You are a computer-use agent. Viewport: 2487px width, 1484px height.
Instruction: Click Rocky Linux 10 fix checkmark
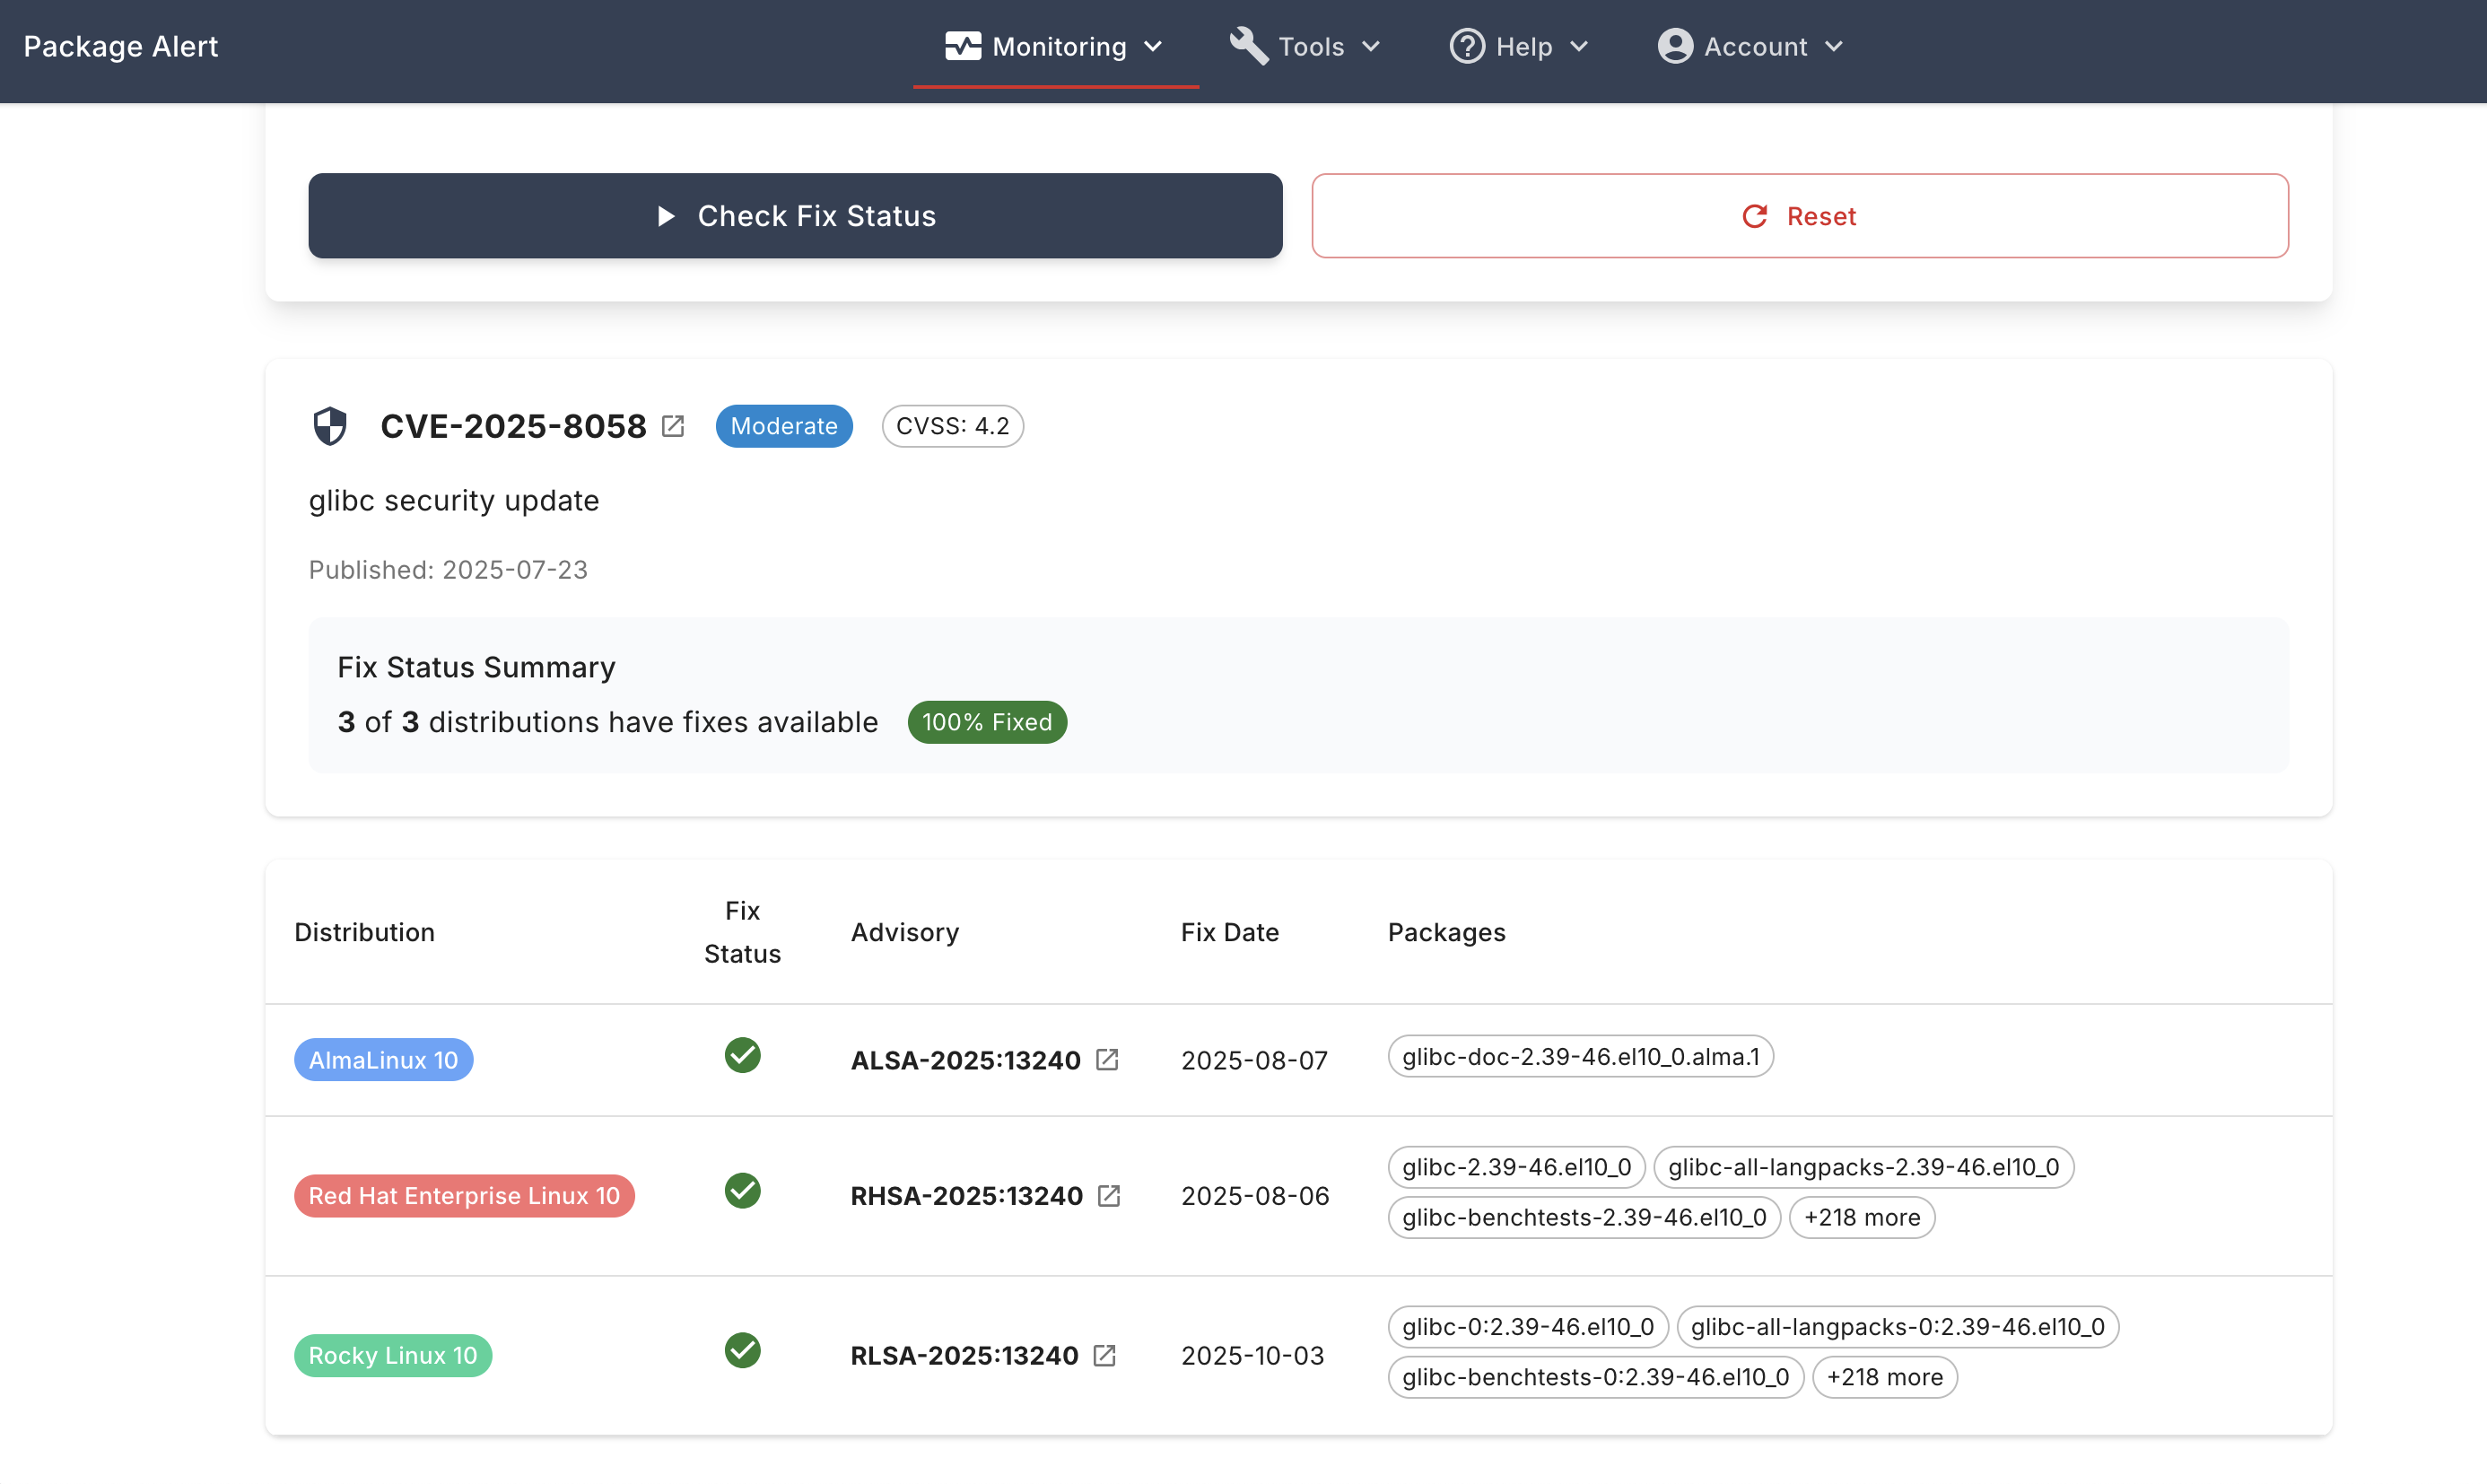click(742, 1351)
